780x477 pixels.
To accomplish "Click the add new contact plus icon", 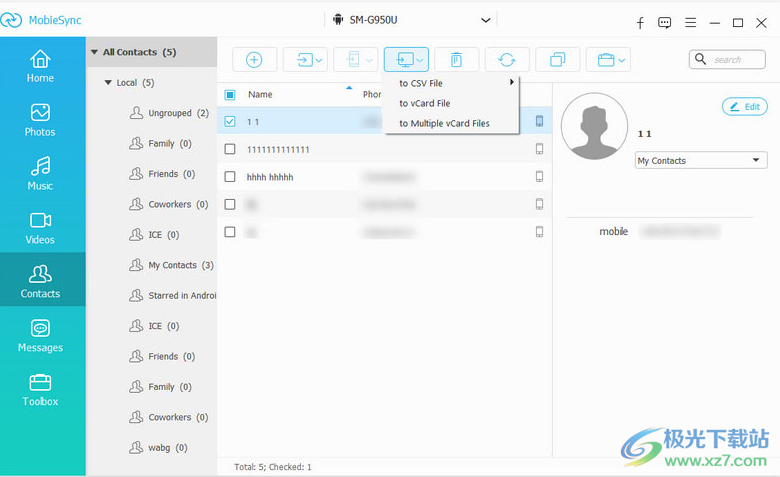I will (254, 60).
